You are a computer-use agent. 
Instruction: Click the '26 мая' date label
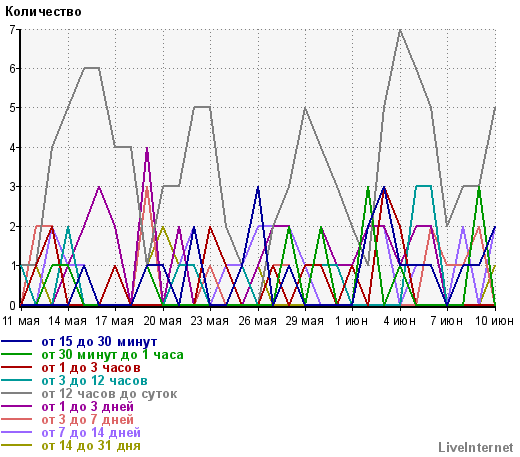[257, 321]
